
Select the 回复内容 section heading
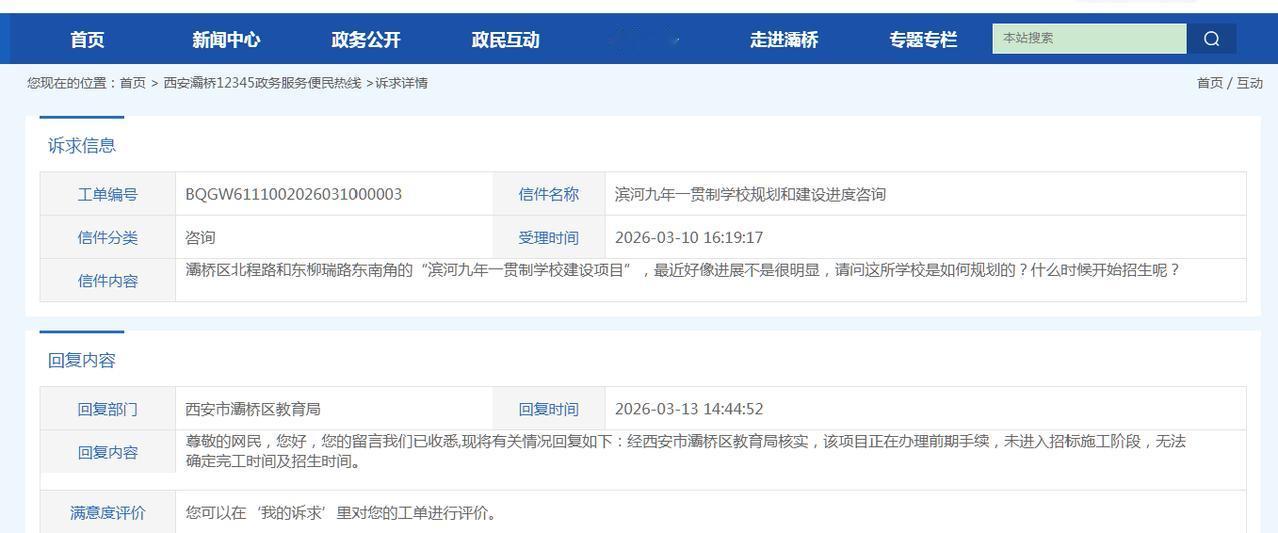coord(82,361)
